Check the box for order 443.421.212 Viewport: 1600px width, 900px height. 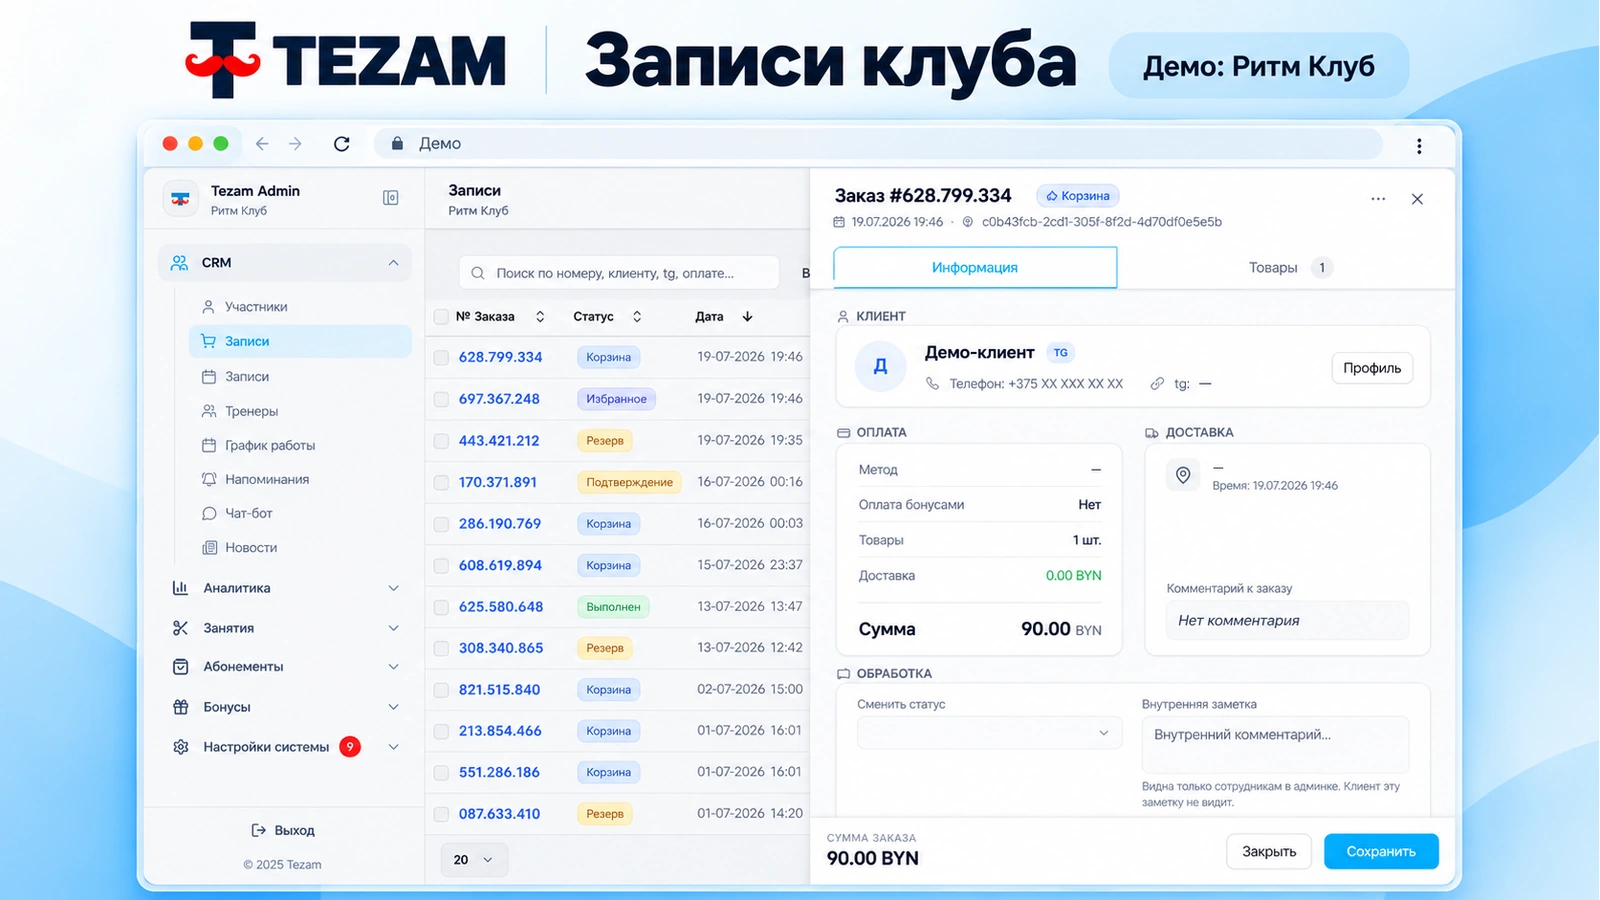pos(441,441)
